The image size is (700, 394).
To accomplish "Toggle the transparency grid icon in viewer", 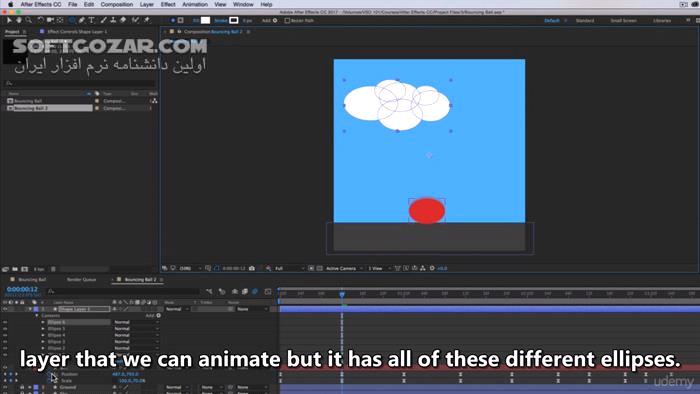I will pyautogui.click(x=320, y=268).
